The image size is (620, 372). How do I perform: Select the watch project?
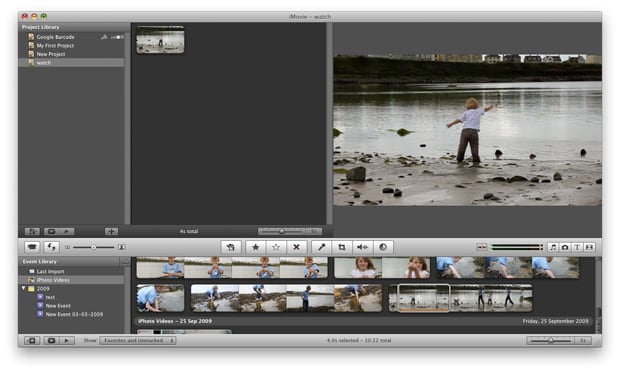tap(71, 62)
